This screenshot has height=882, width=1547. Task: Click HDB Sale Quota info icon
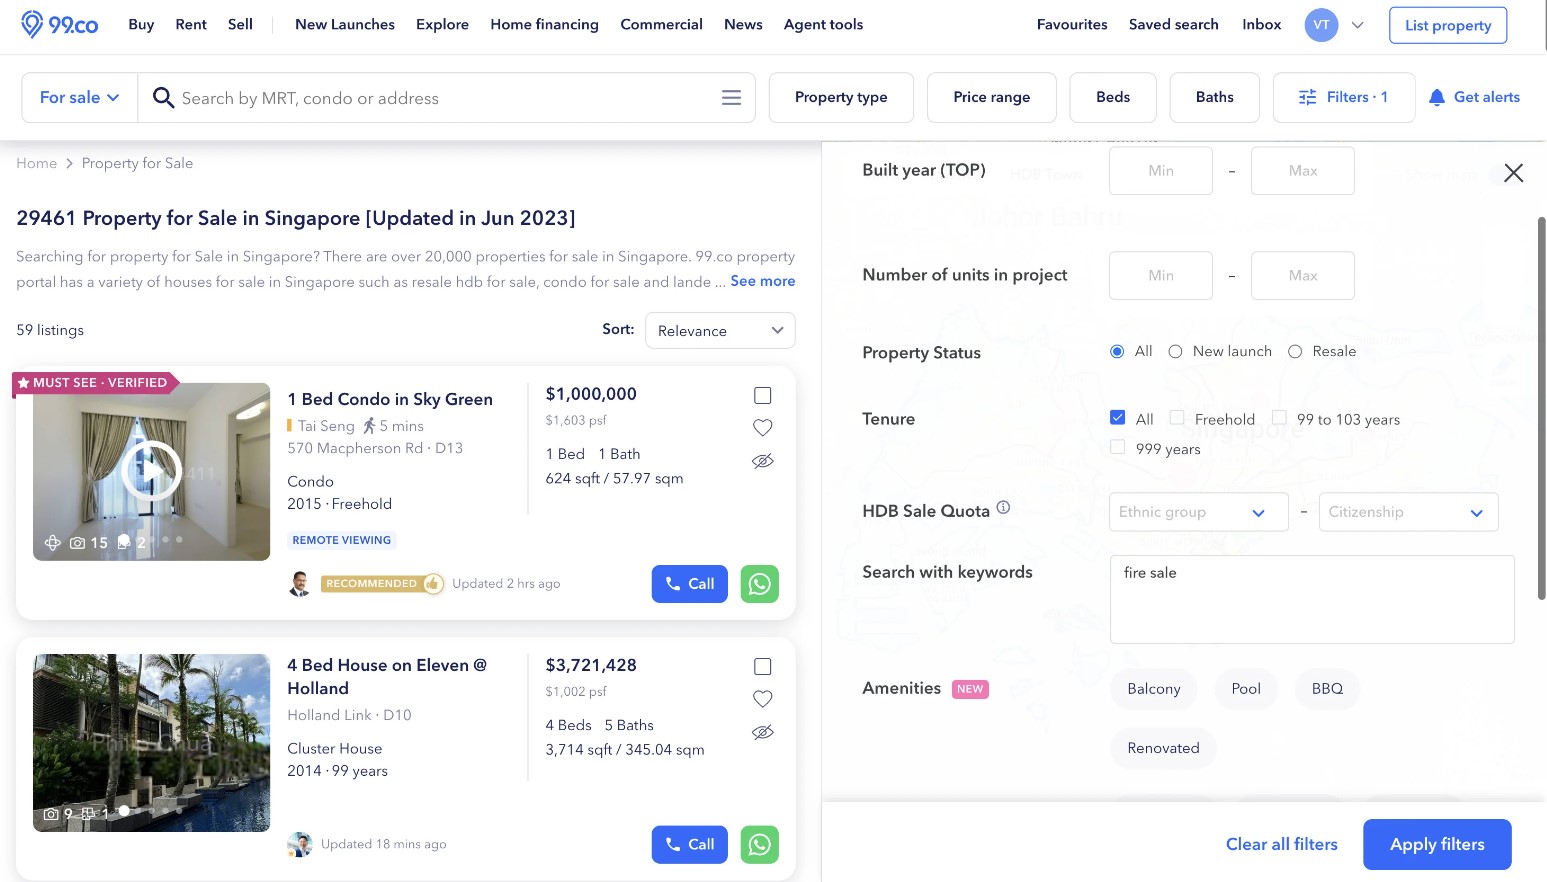pos(1003,508)
